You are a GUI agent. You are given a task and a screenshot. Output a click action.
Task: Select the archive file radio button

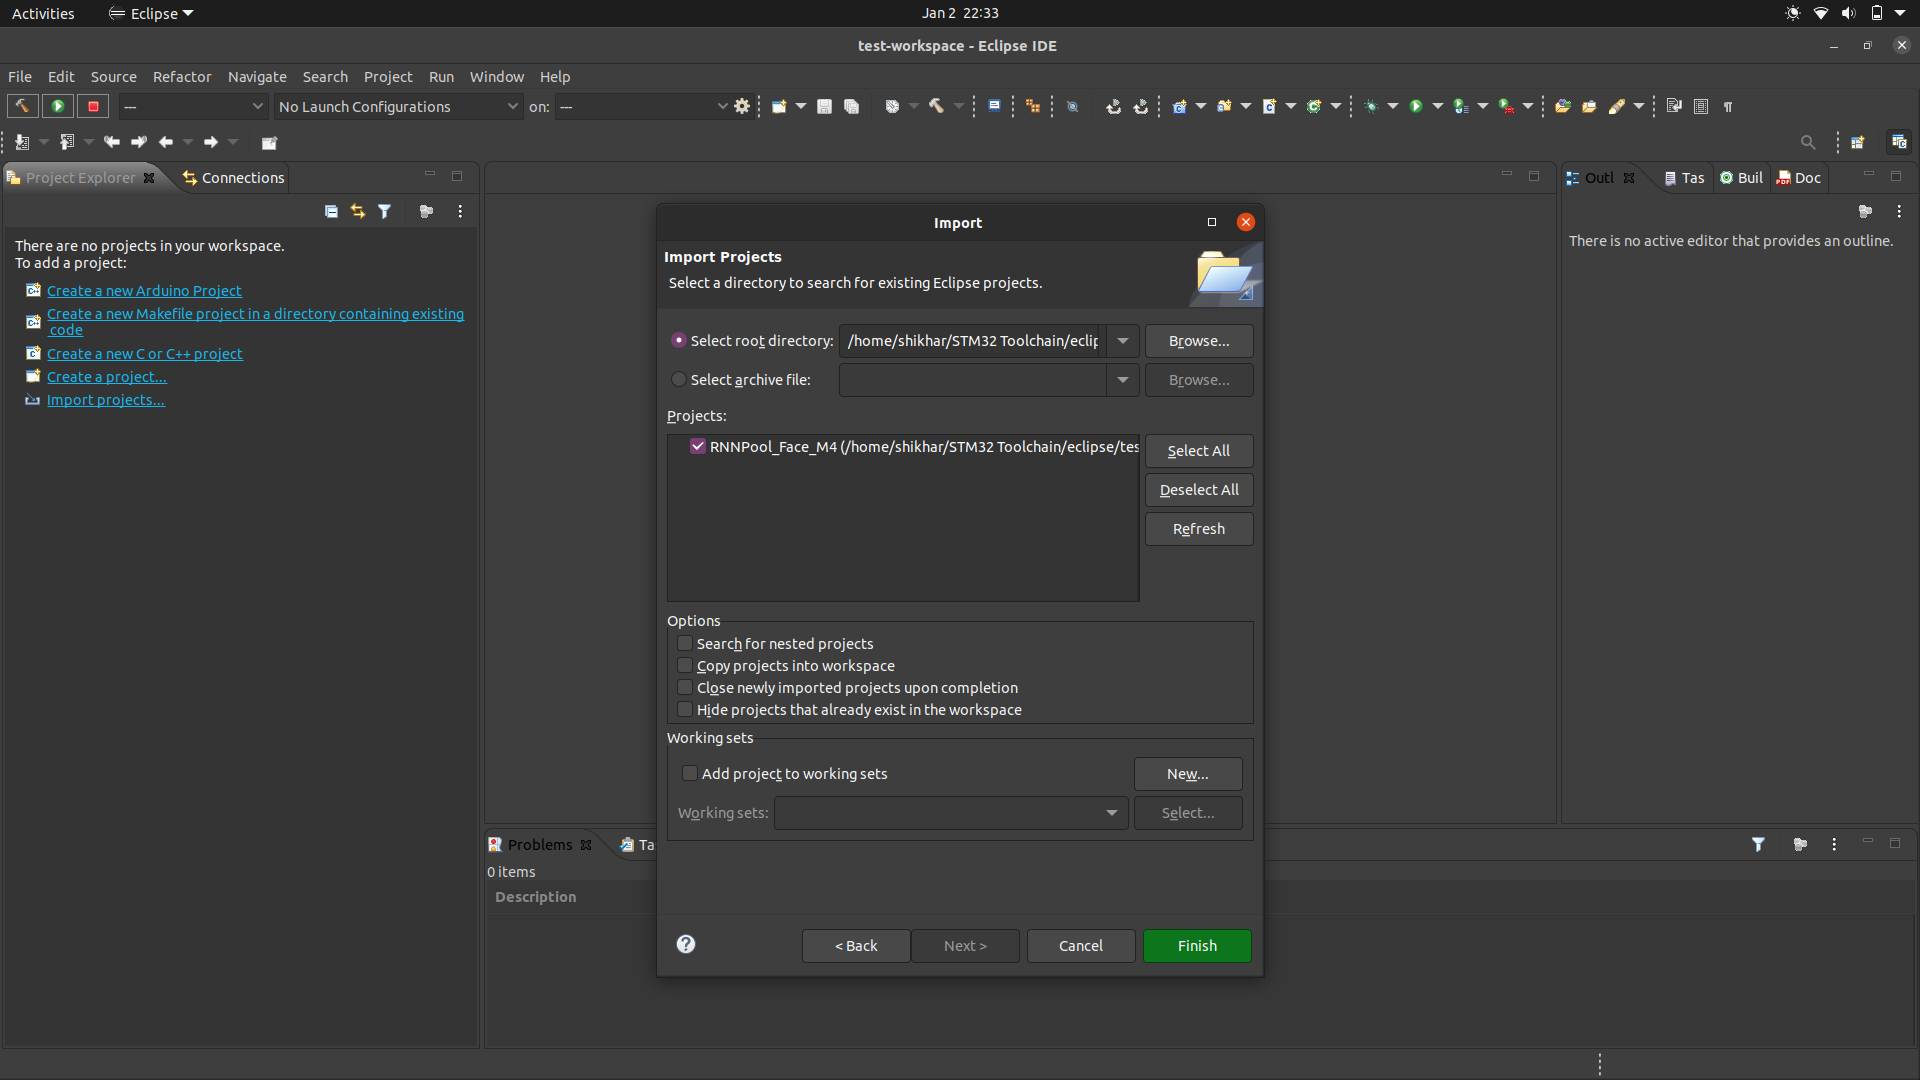(679, 379)
